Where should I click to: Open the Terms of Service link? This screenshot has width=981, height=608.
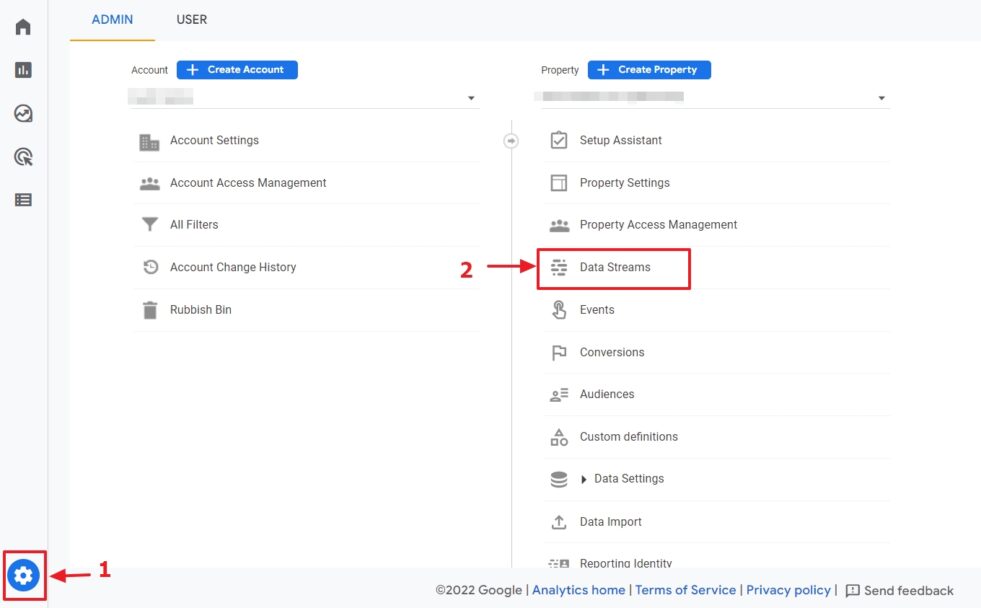(685, 590)
